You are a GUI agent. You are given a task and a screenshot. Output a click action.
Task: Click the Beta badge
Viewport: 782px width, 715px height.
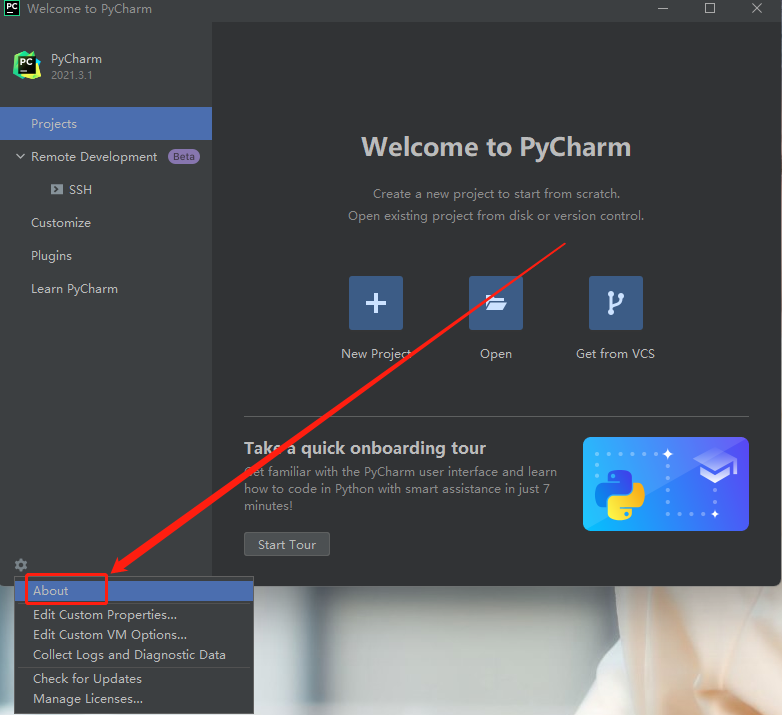[184, 157]
